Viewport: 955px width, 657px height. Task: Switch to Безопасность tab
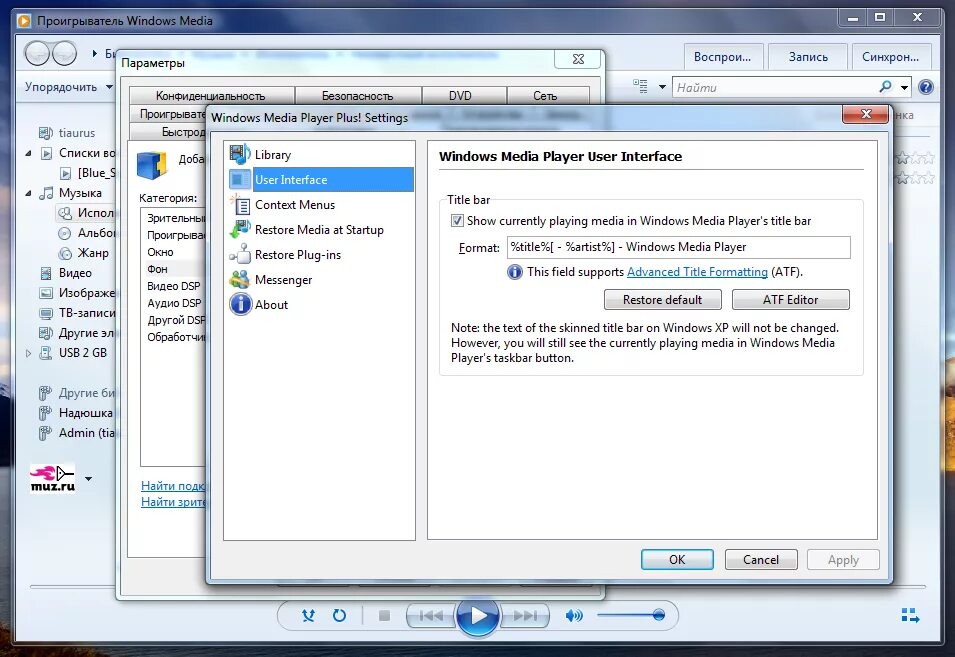(358, 96)
